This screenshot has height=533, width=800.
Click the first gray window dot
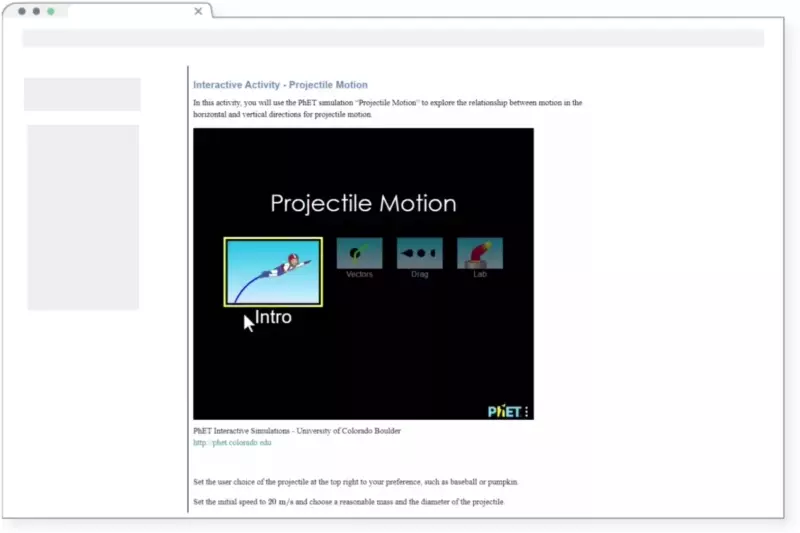click(x=23, y=11)
